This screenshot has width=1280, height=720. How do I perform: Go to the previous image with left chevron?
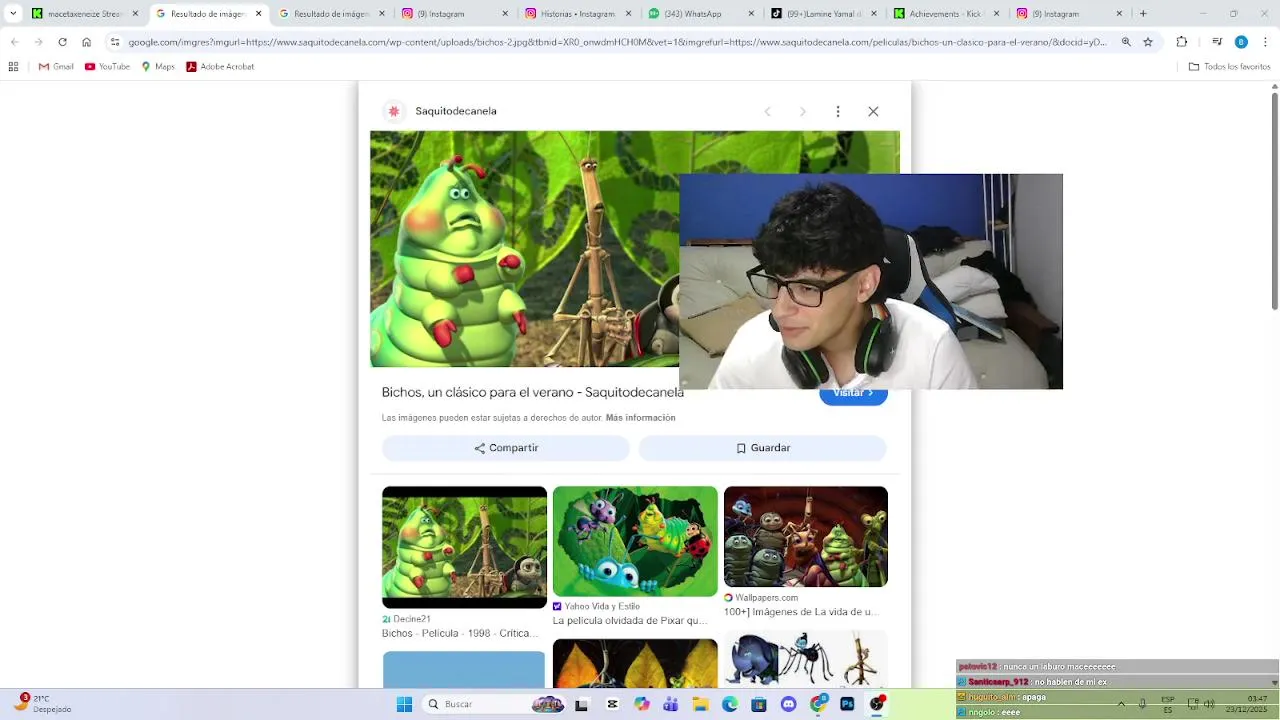click(x=767, y=112)
